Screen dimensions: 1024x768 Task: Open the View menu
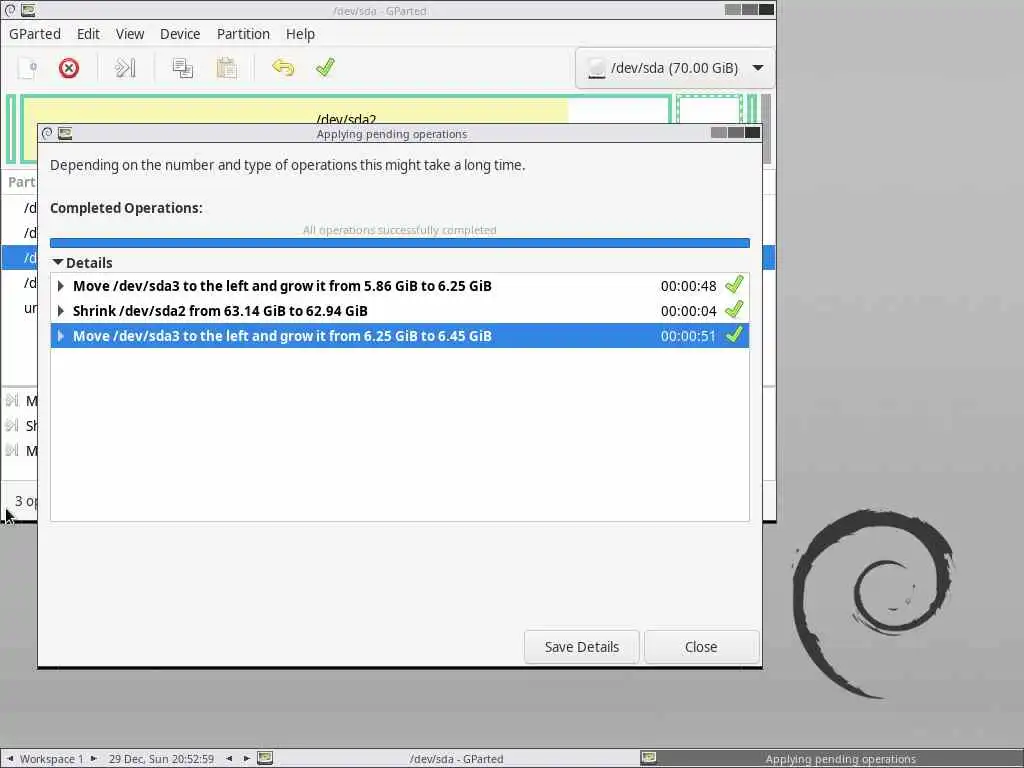(x=130, y=34)
